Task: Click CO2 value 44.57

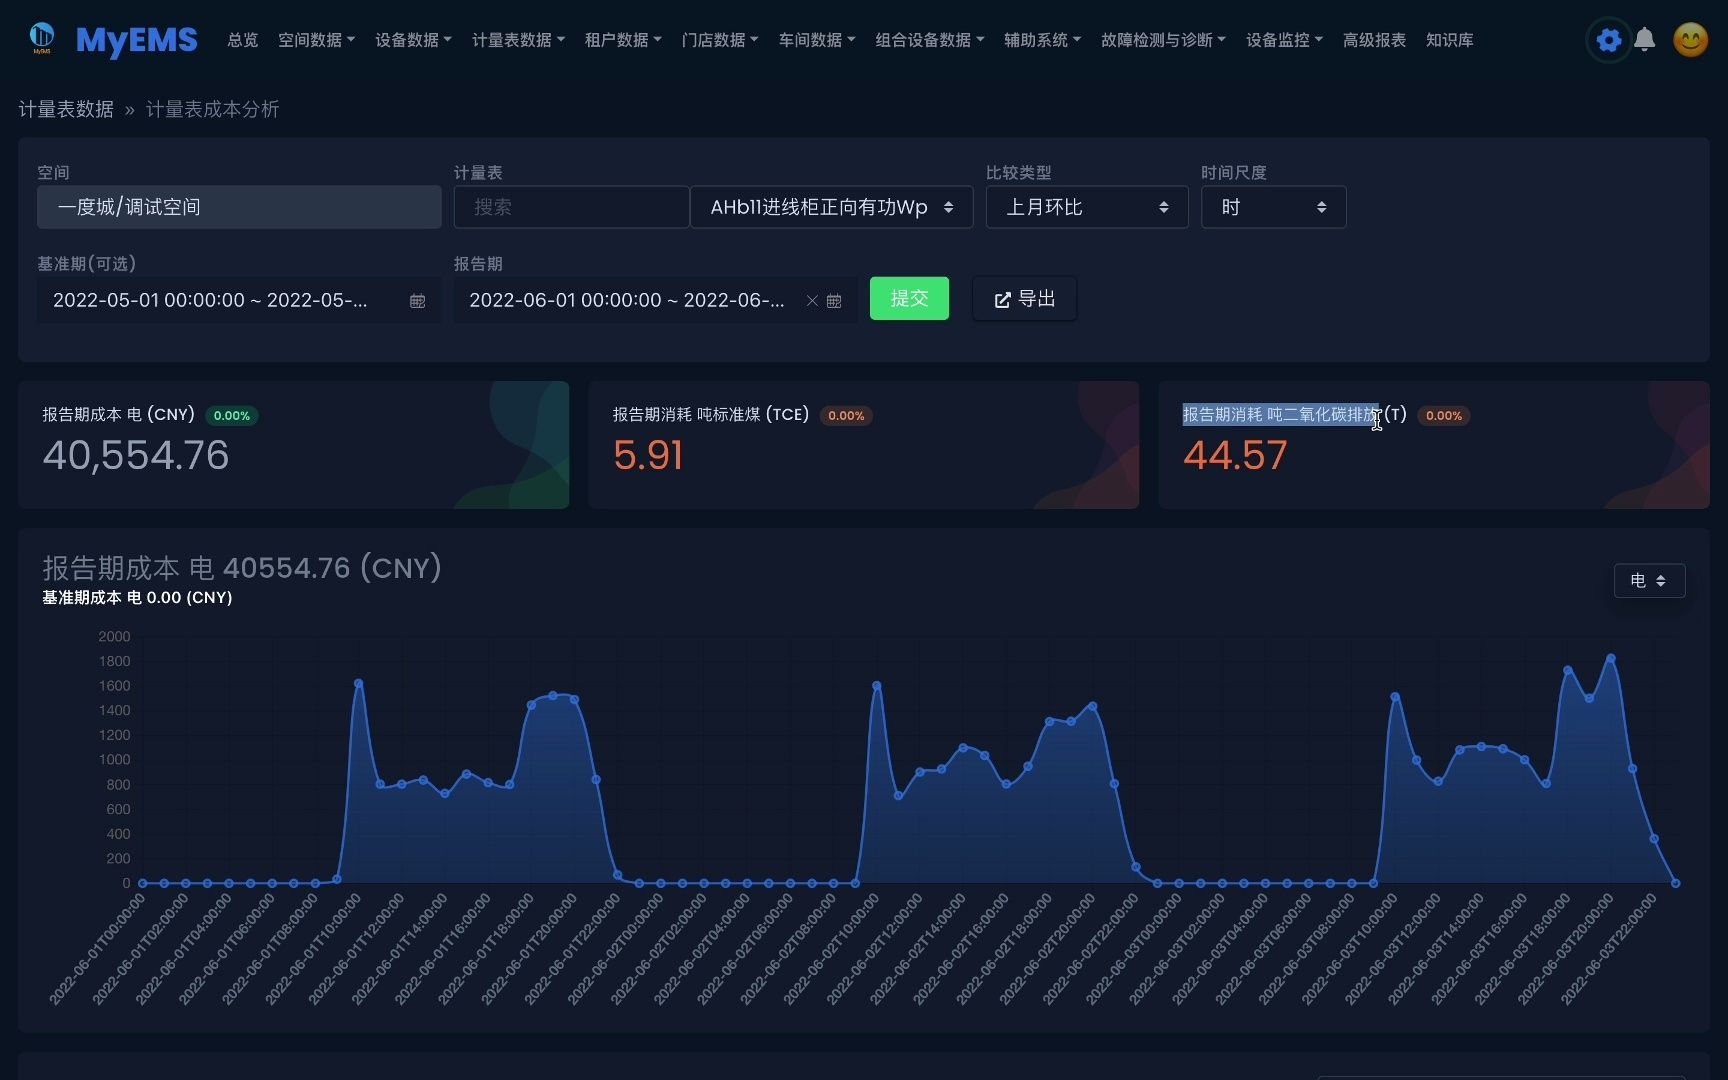Action: point(1235,456)
